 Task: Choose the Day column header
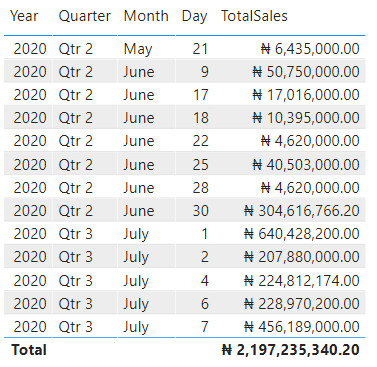click(x=194, y=16)
